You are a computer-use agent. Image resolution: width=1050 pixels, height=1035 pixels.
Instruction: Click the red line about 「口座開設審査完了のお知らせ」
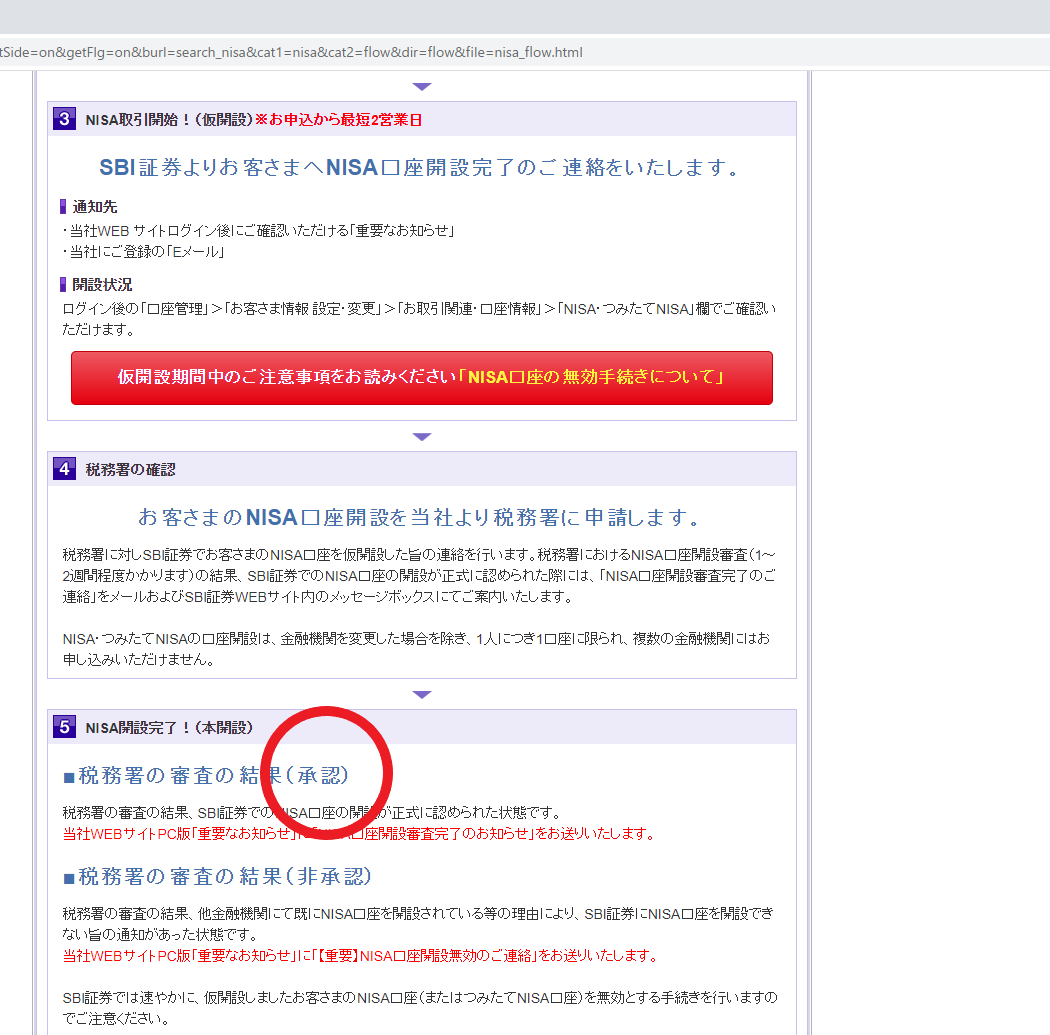[359, 833]
